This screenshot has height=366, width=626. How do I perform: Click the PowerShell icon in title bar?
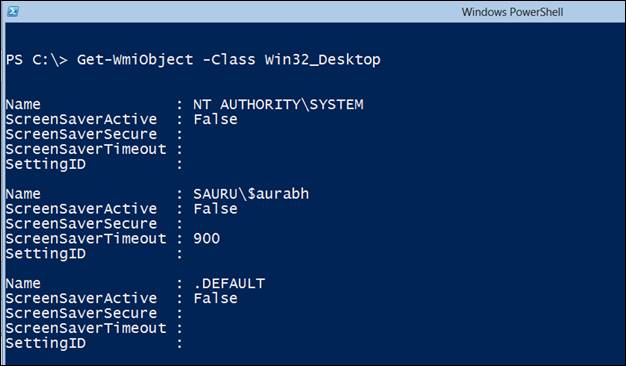pyautogui.click(x=13, y=11)
